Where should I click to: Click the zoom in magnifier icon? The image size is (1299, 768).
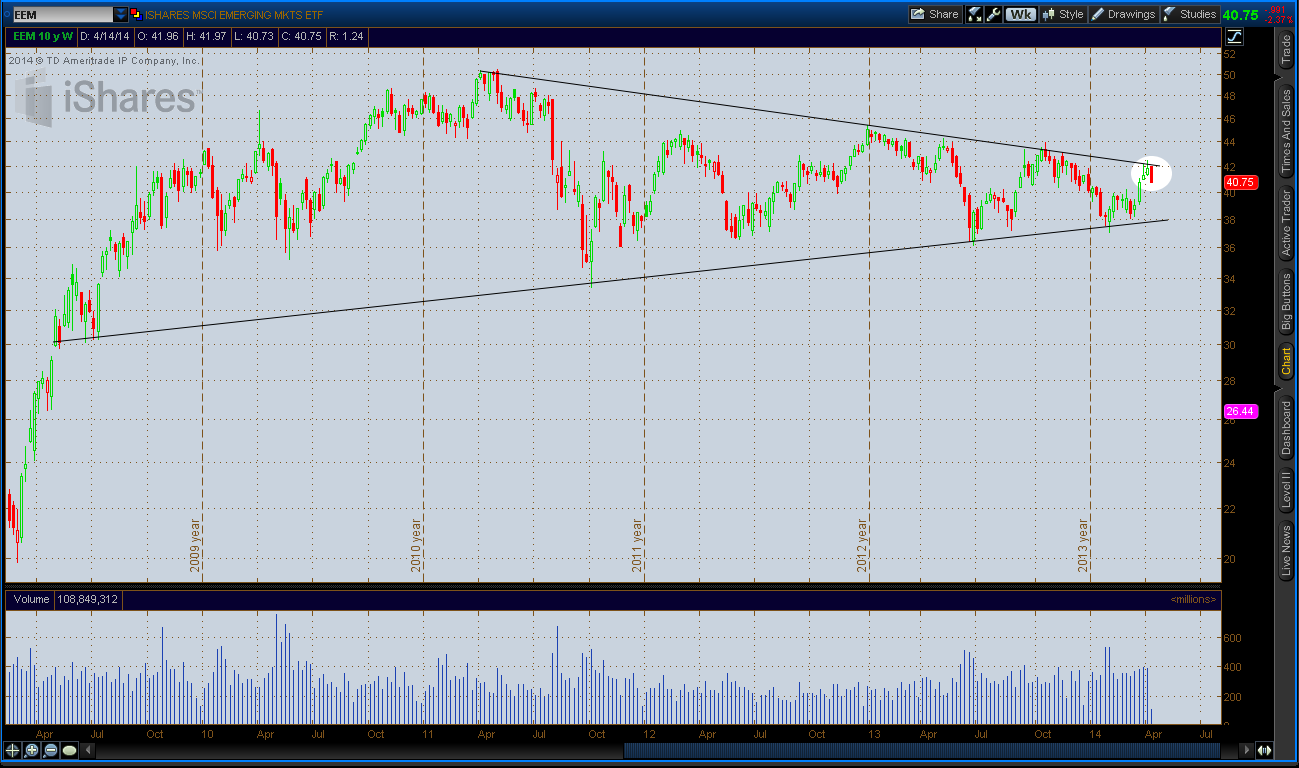[x=32, y=750]
